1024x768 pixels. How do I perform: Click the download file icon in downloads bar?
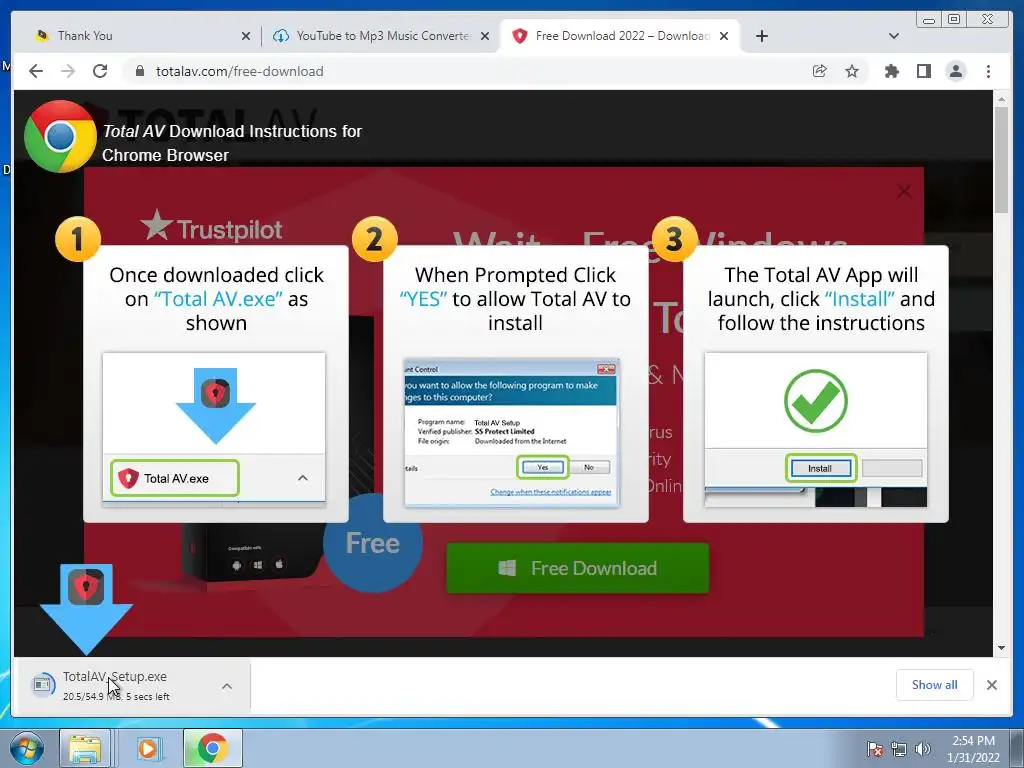tap(43, 685)
